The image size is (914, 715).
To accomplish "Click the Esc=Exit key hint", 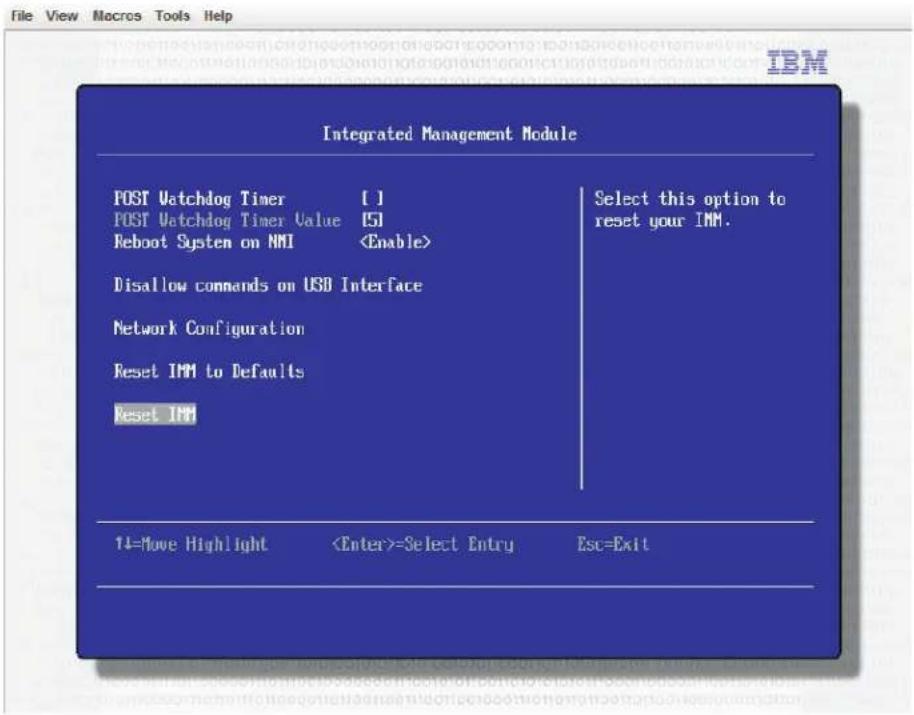I will click(x=613, y=544).
